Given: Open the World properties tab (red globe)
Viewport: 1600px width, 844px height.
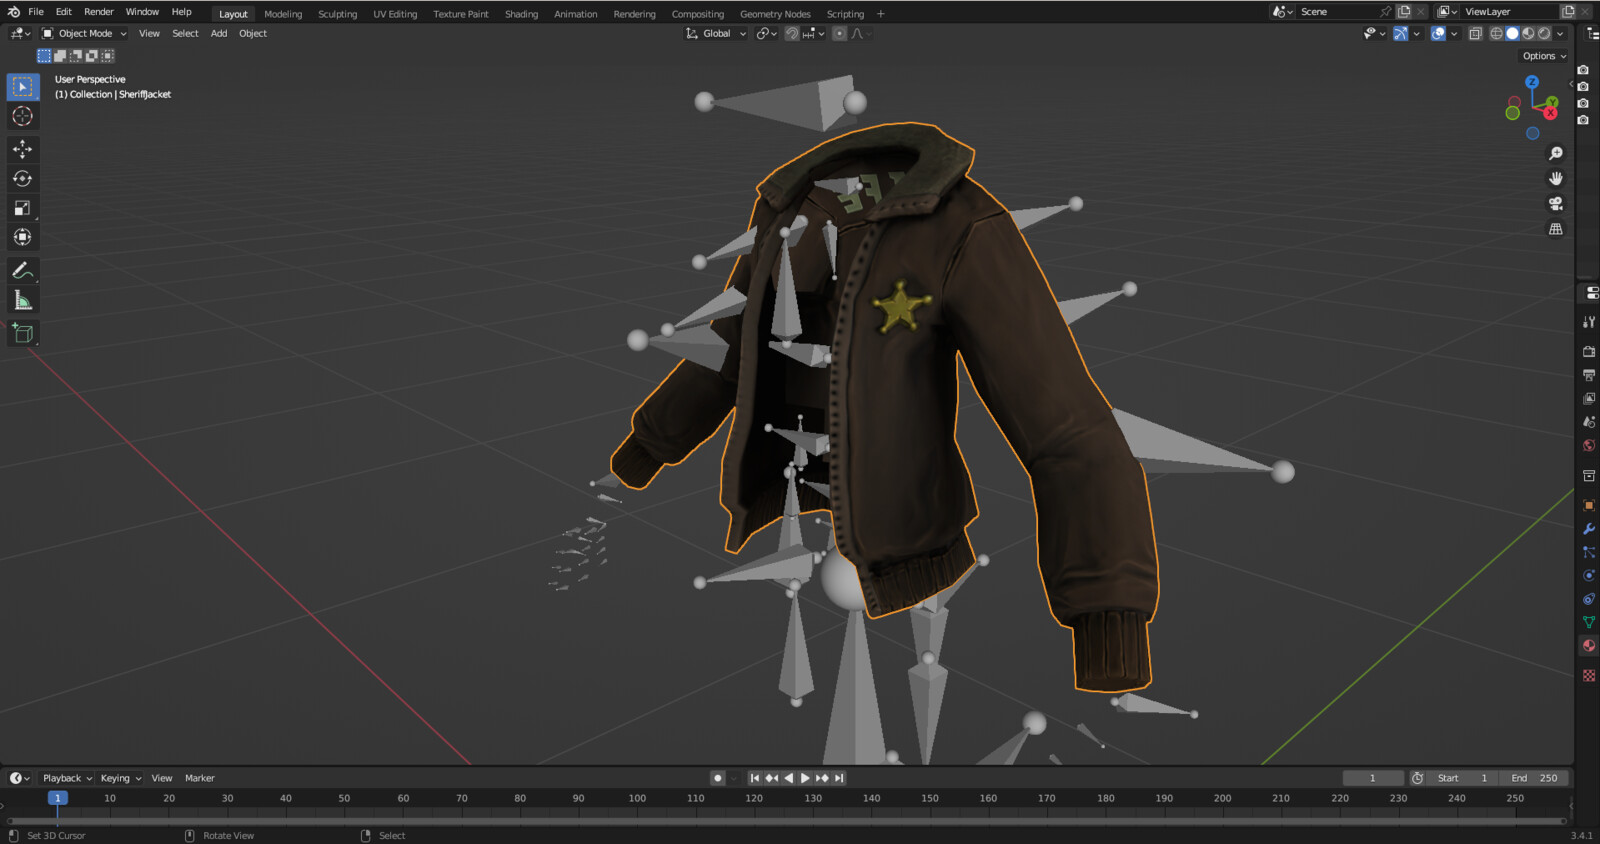Looking at the screenshot, I should click(x=1589, y=445).
